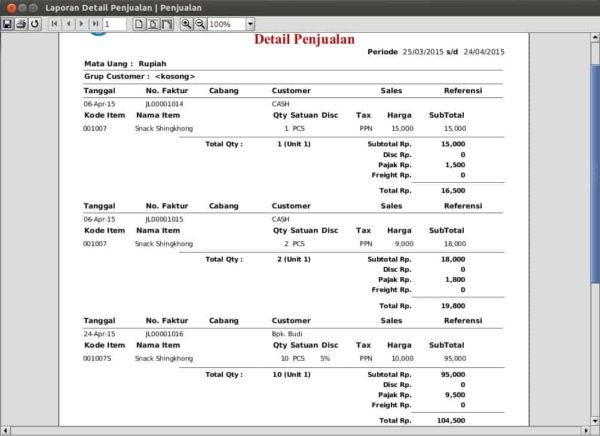Viewport: 600px width, 436px height.
Task: Reload the report with the refresh icon
Action: [x=35, y=23]
